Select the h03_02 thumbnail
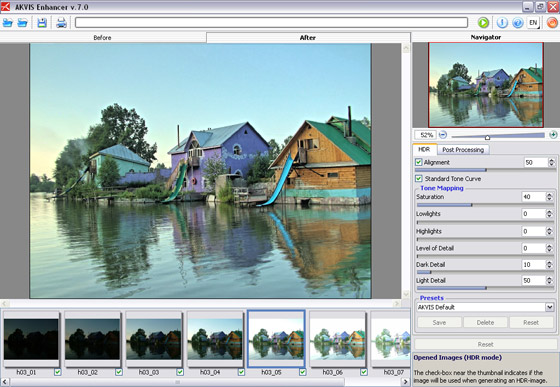This screenshot has height=387, width=560. click(92, 339)
